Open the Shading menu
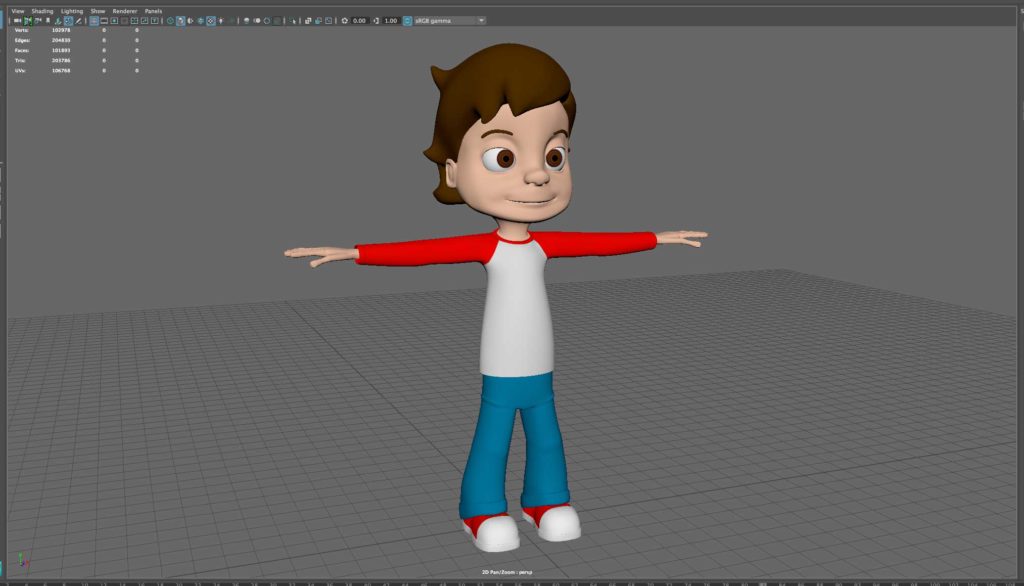 point(42,11)
